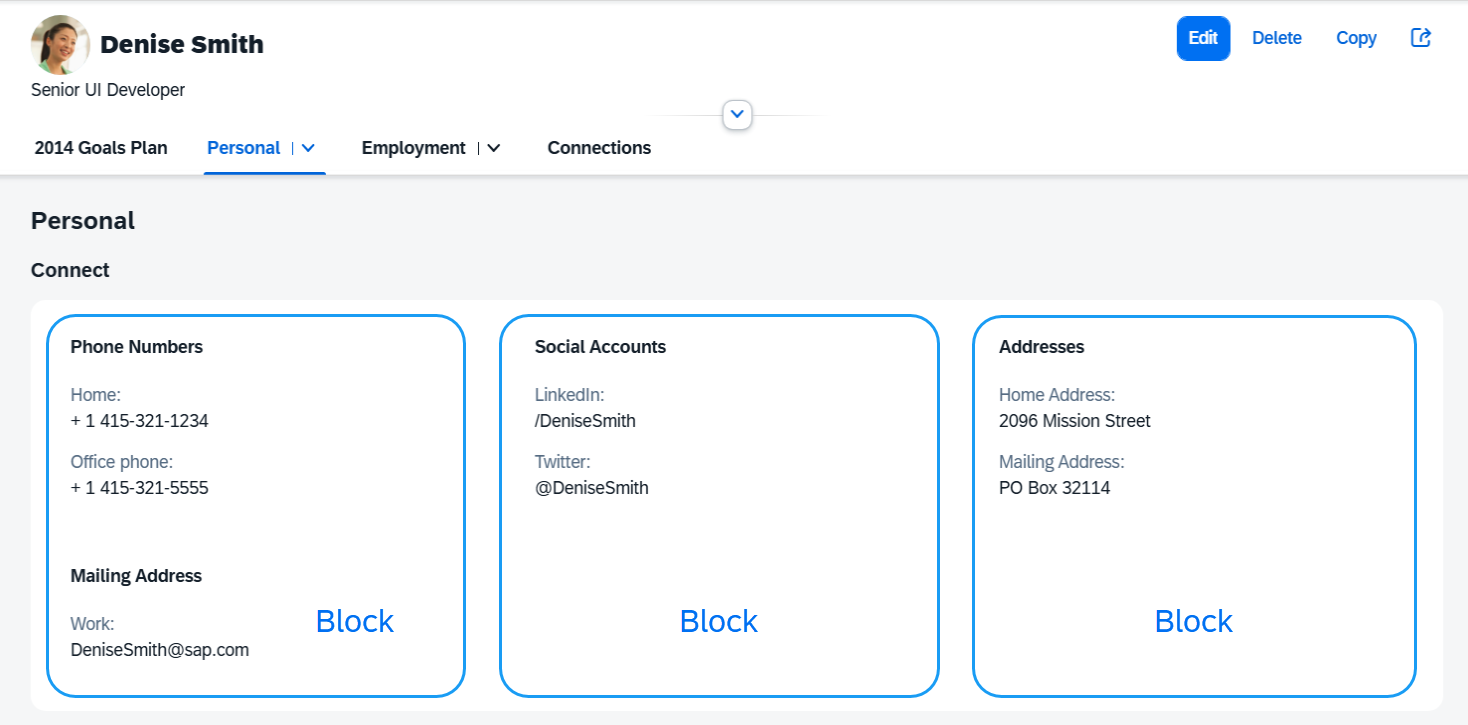Click the DeniseSmith@sap.com email
Viewport: 1468px width, 725px height.
click(x=160, y=650)
